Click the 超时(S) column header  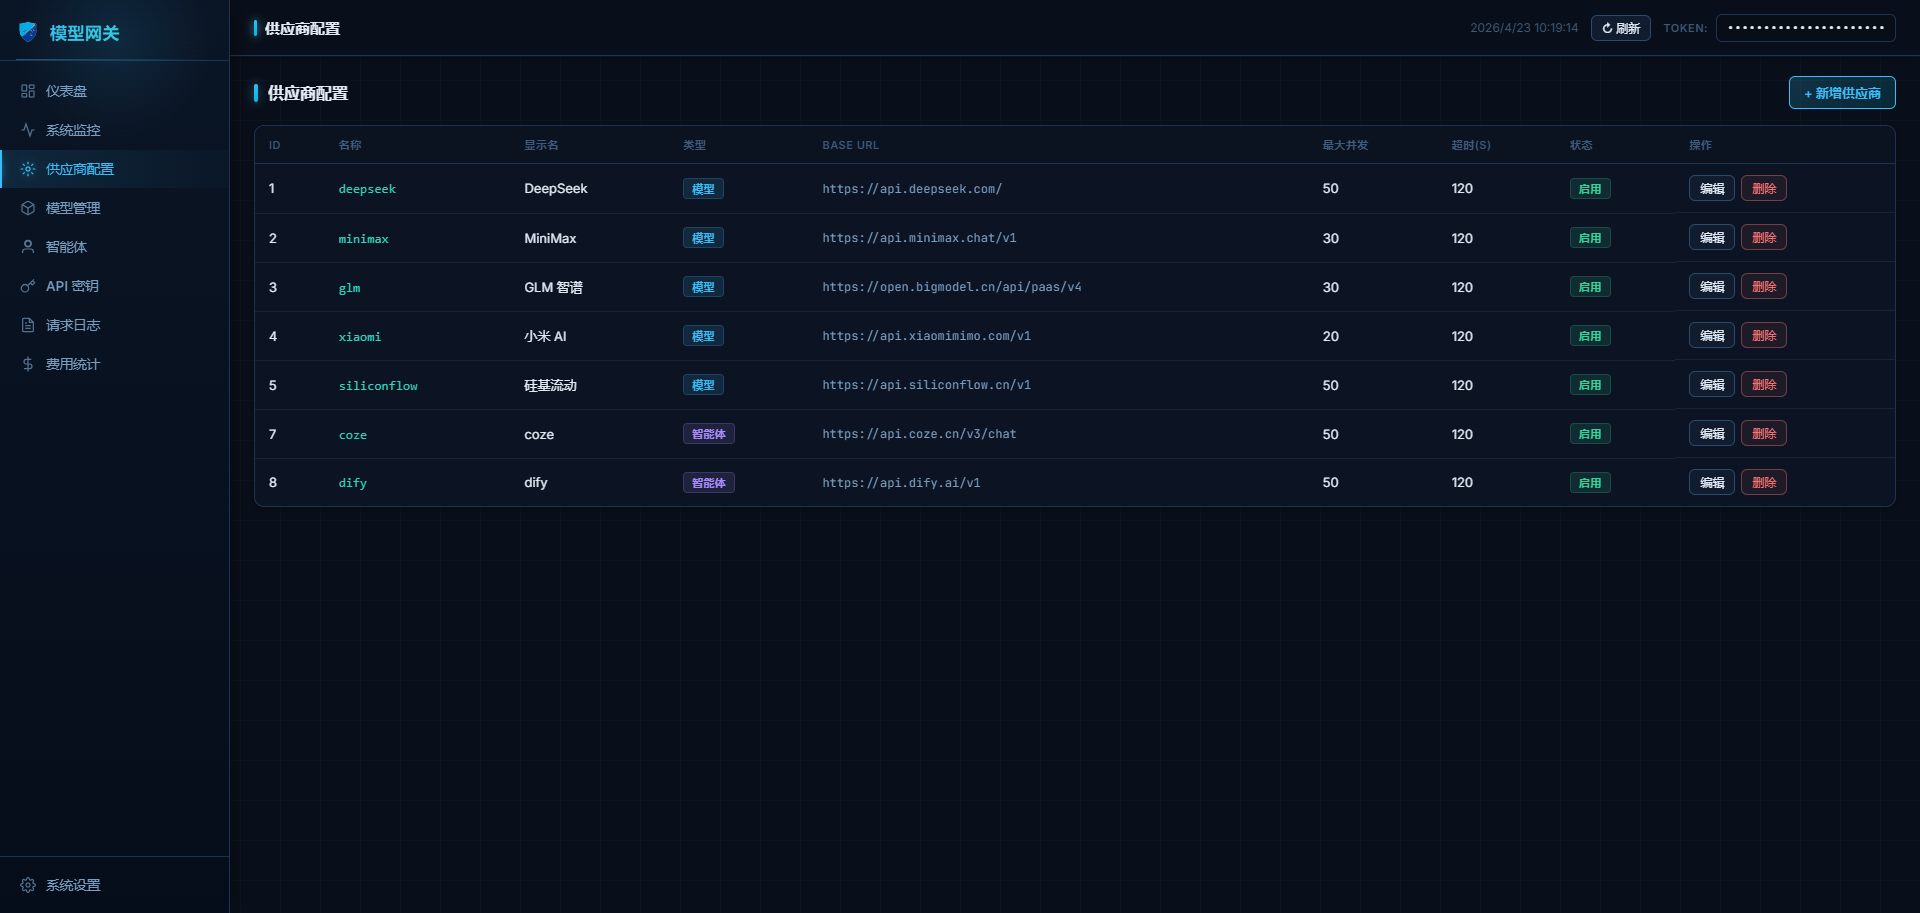1471,145
